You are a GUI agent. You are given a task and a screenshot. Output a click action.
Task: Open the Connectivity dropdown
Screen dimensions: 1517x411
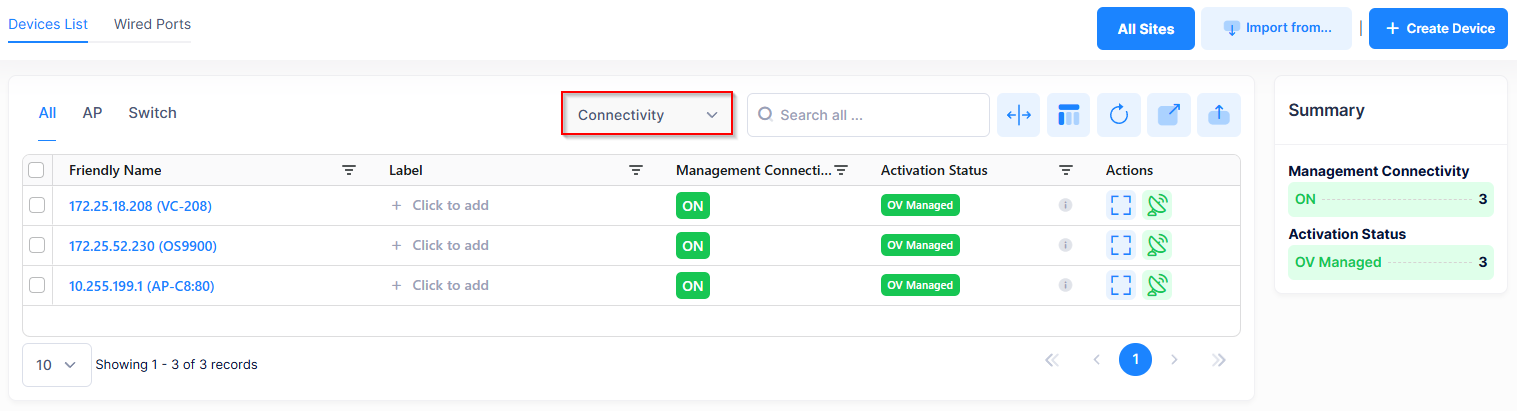(x=647, y=115)
